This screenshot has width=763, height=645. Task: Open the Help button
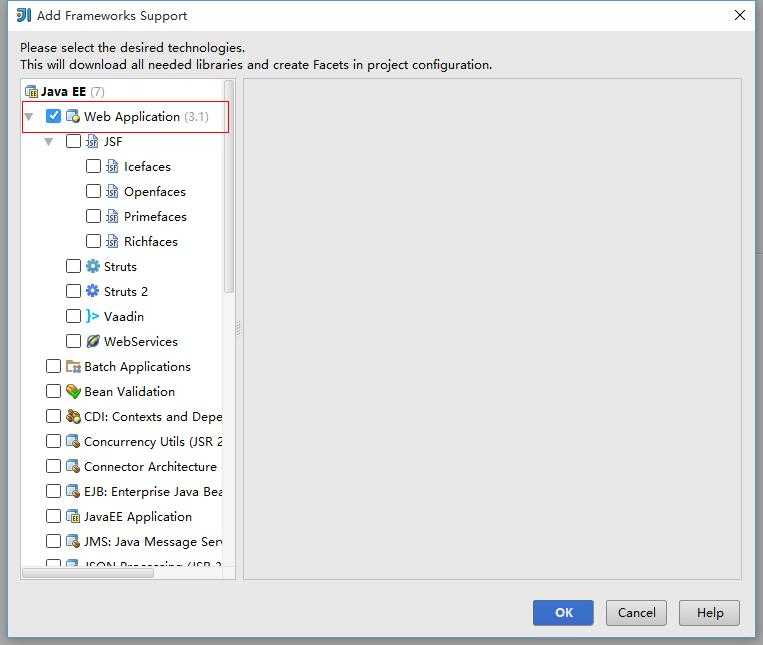pos(709,612)
